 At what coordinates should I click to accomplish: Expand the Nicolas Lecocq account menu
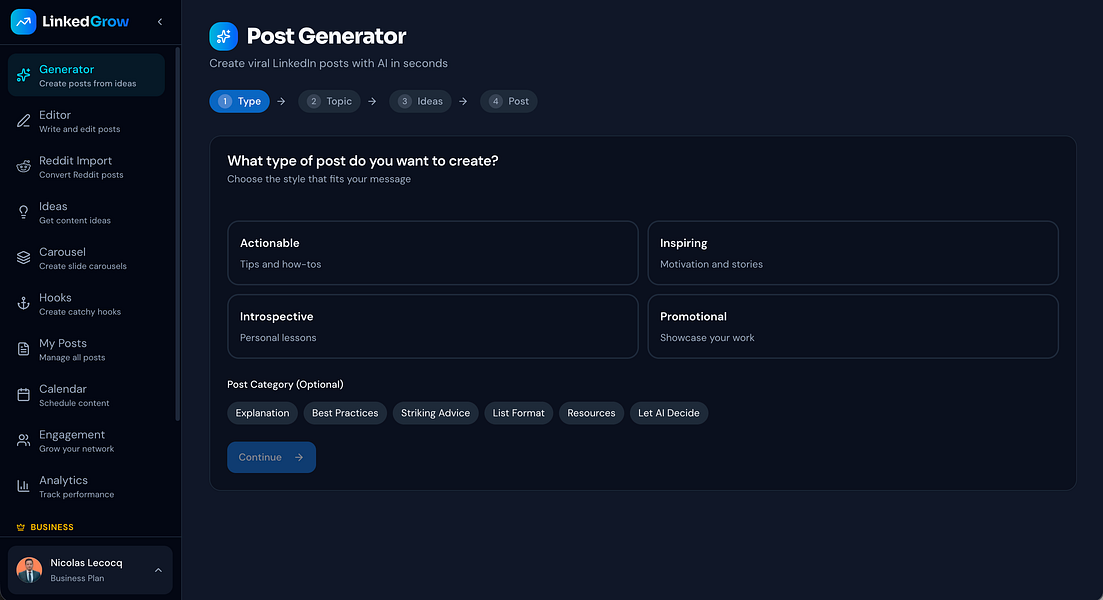pos(158,570)
